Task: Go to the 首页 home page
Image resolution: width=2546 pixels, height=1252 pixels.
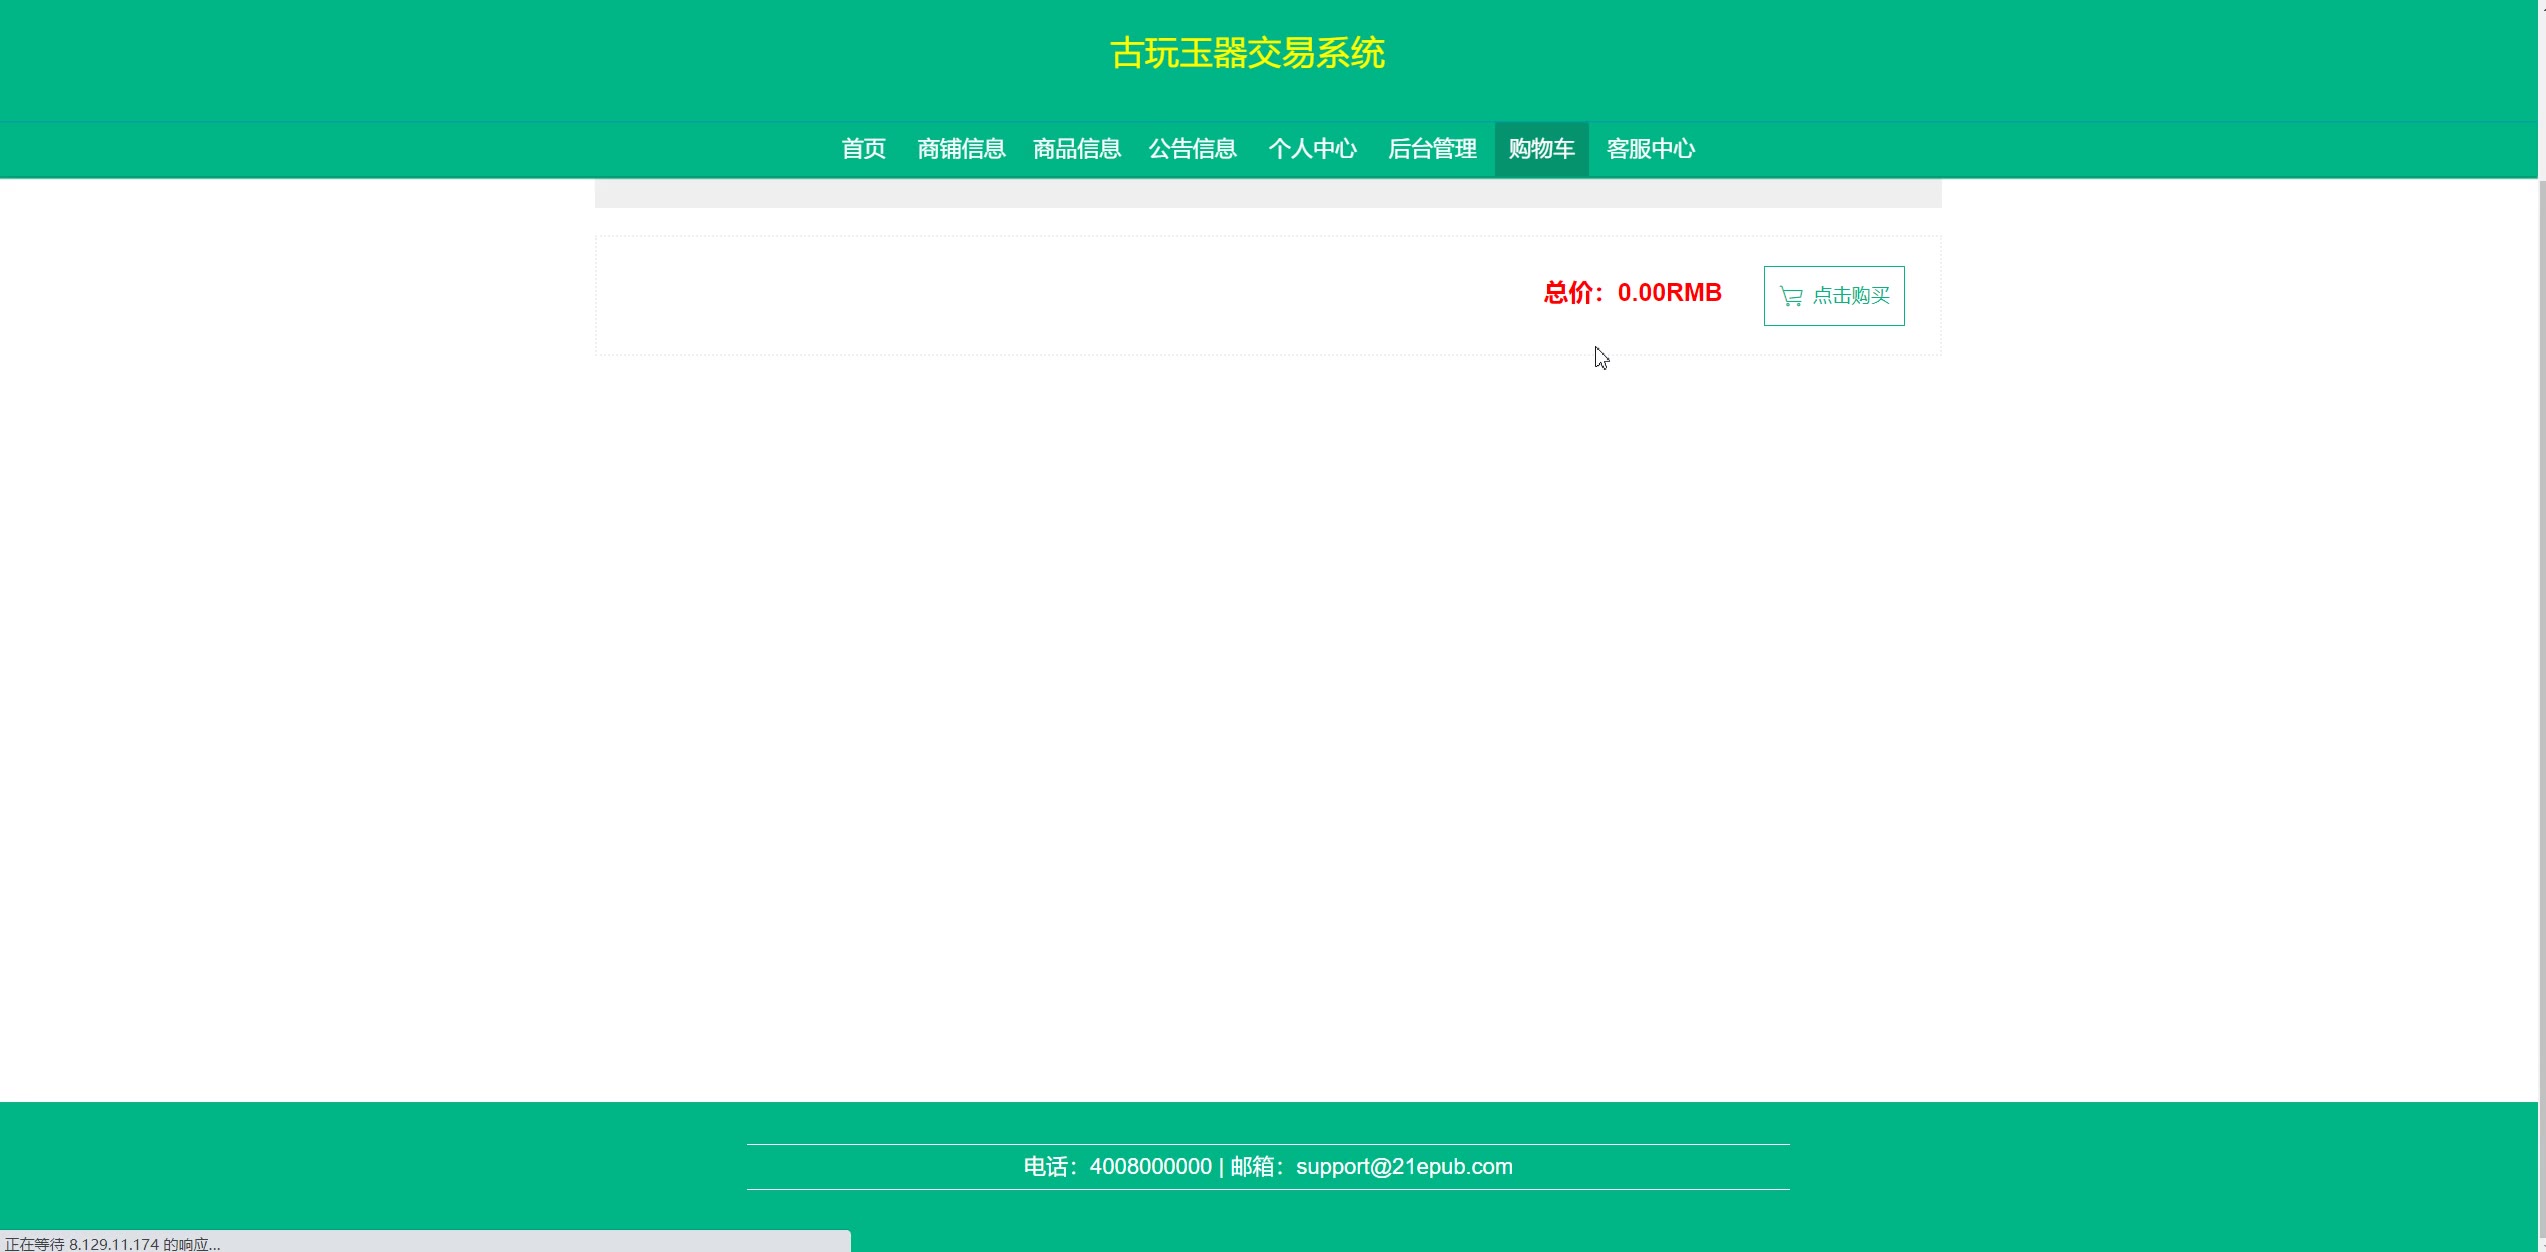Action: pos(863,149)
